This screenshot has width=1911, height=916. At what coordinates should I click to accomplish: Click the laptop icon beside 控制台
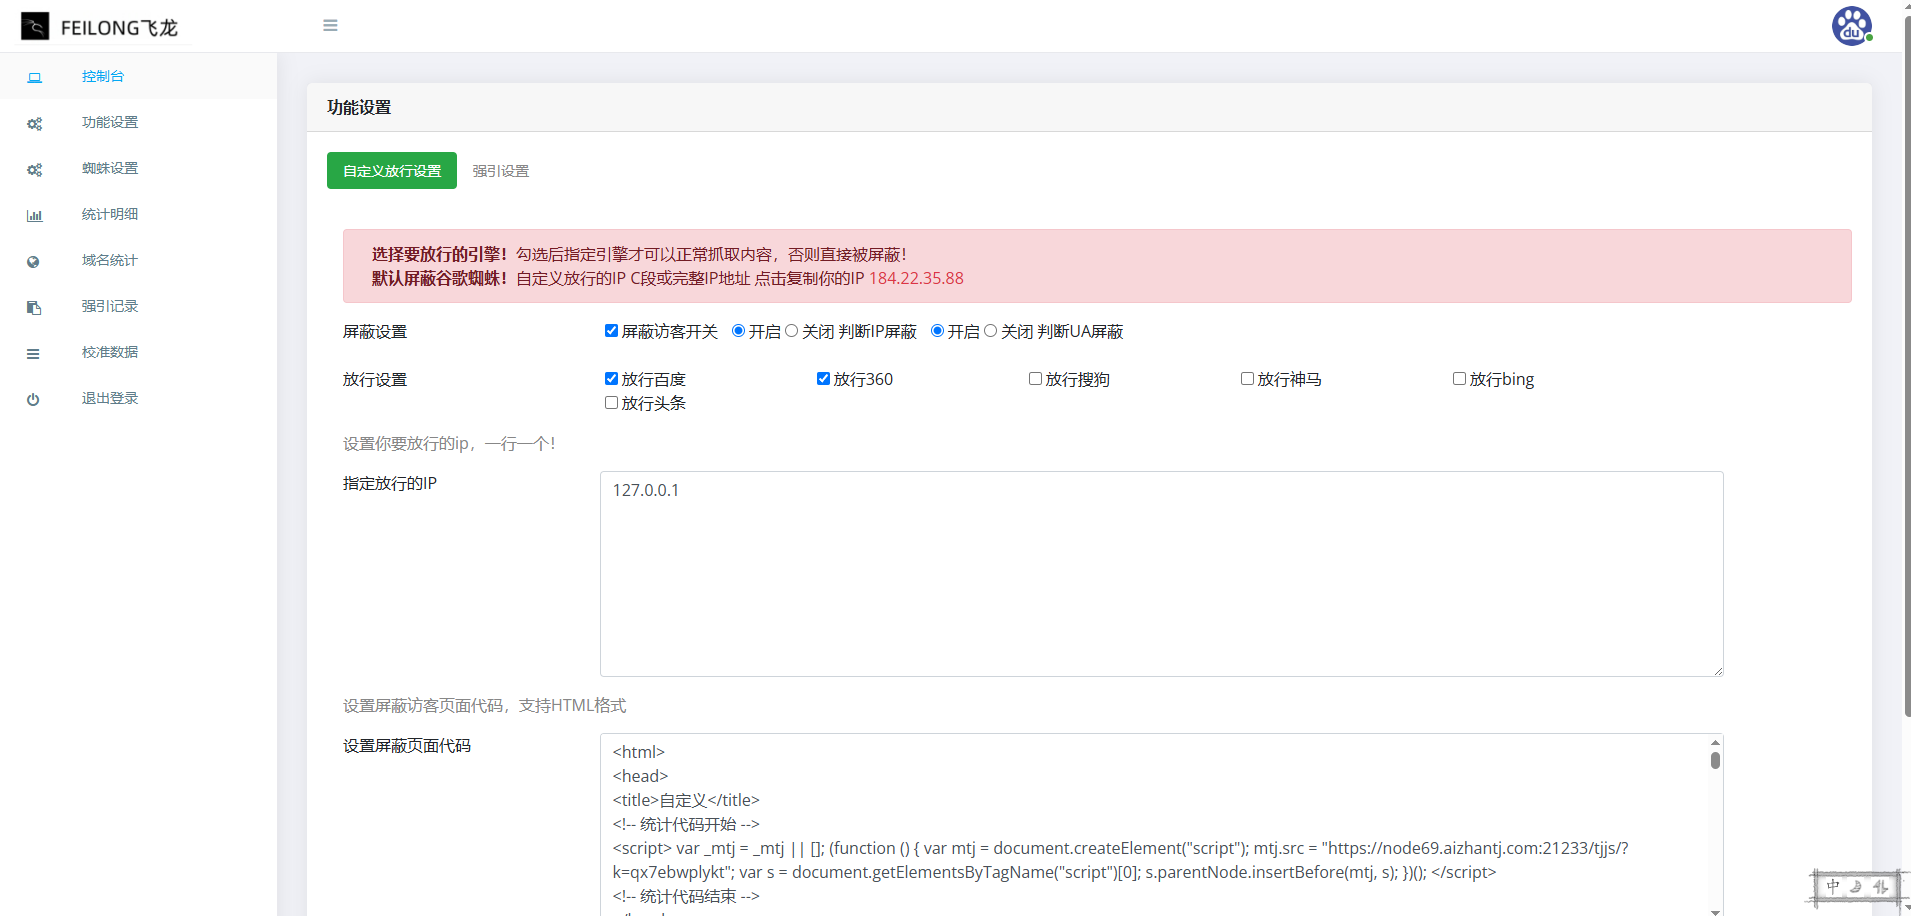tap(34, 77)
